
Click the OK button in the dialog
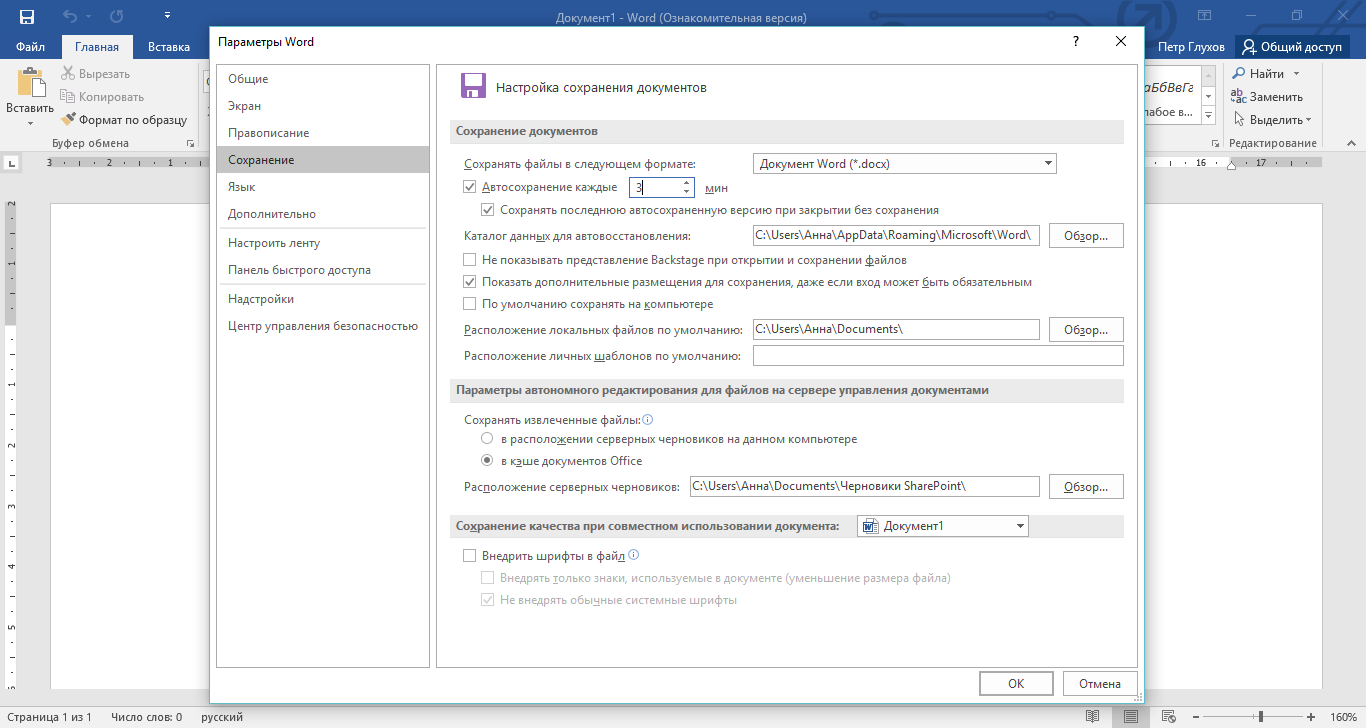[x=1016, y=684]
